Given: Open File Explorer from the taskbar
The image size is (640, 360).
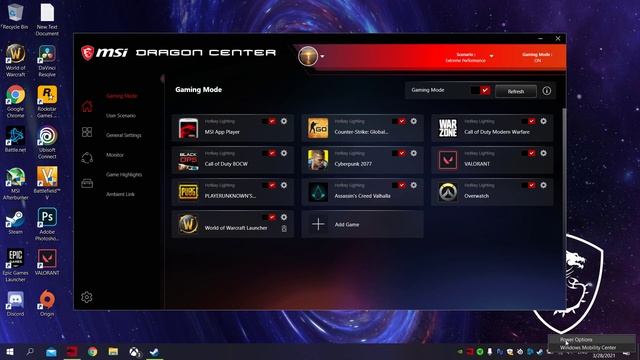Looking at the screenshot, I should click(113, 352).
